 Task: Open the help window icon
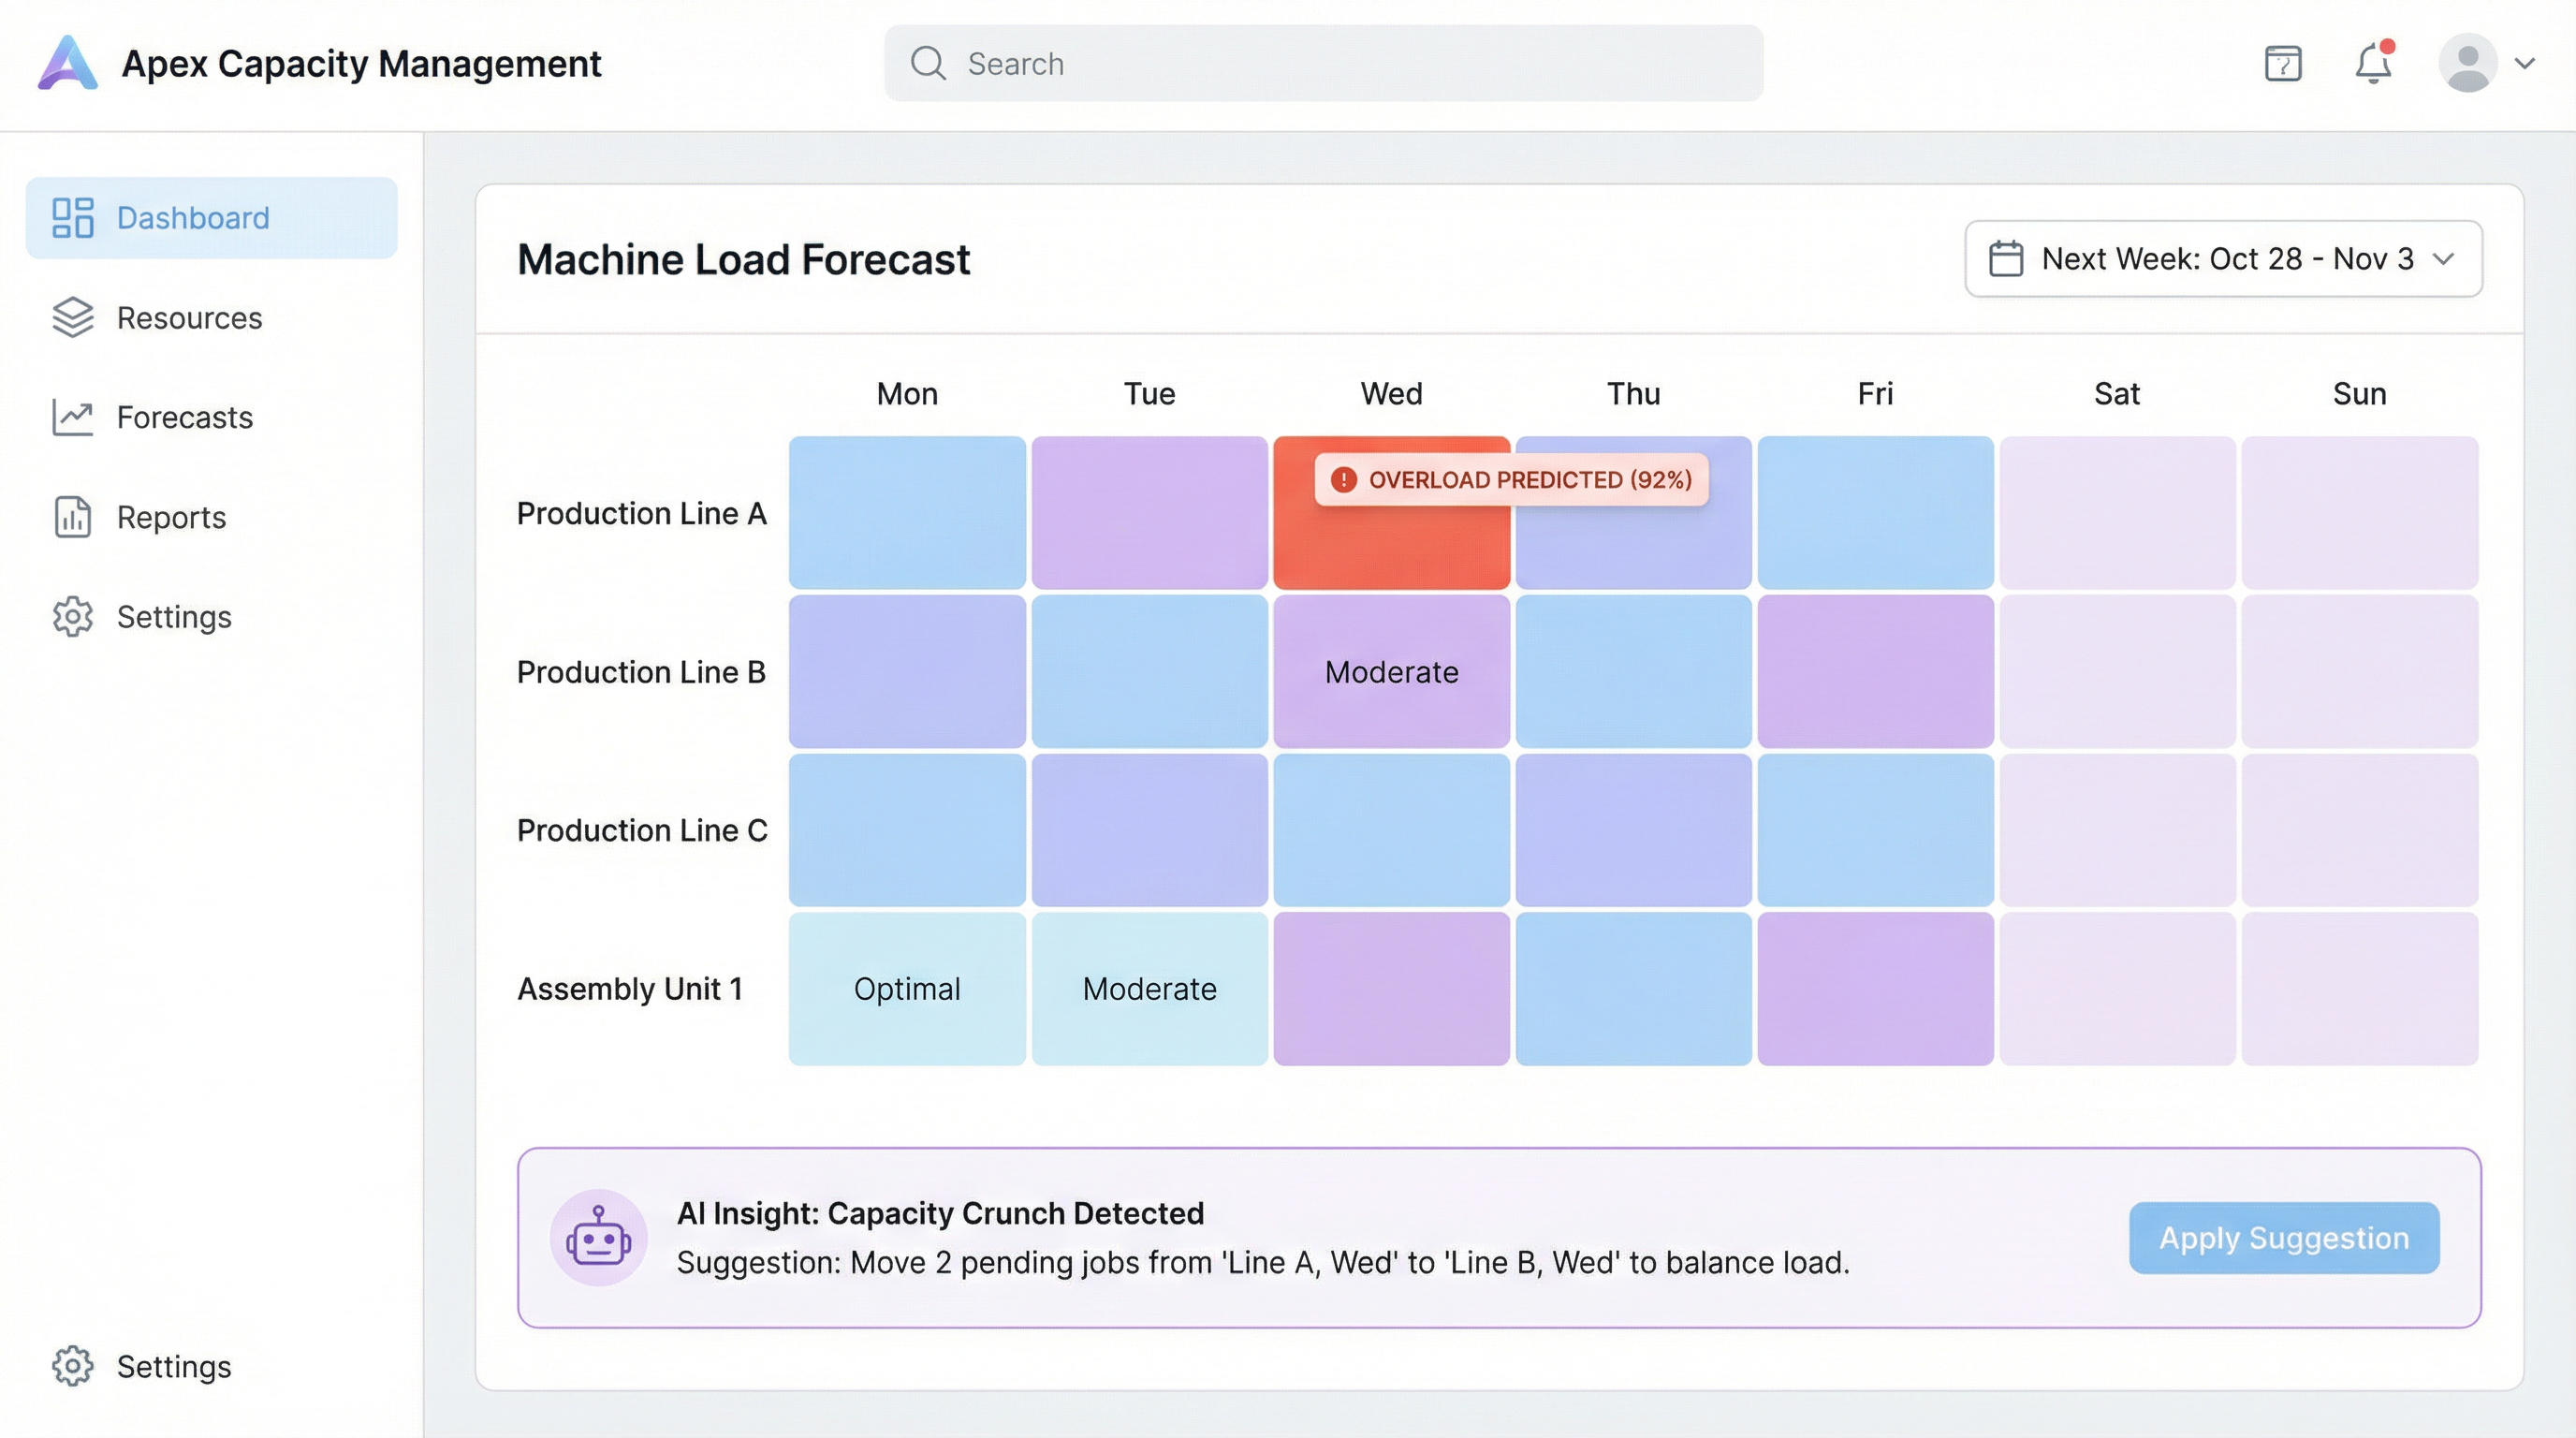2282,64
